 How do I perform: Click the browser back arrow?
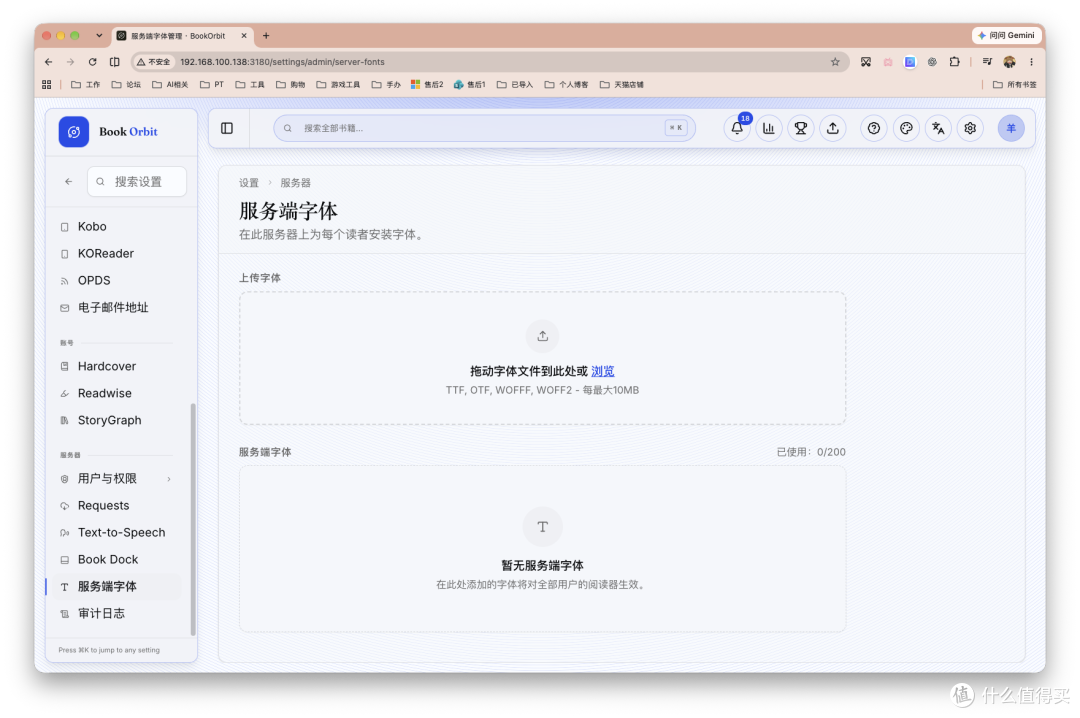48,62
